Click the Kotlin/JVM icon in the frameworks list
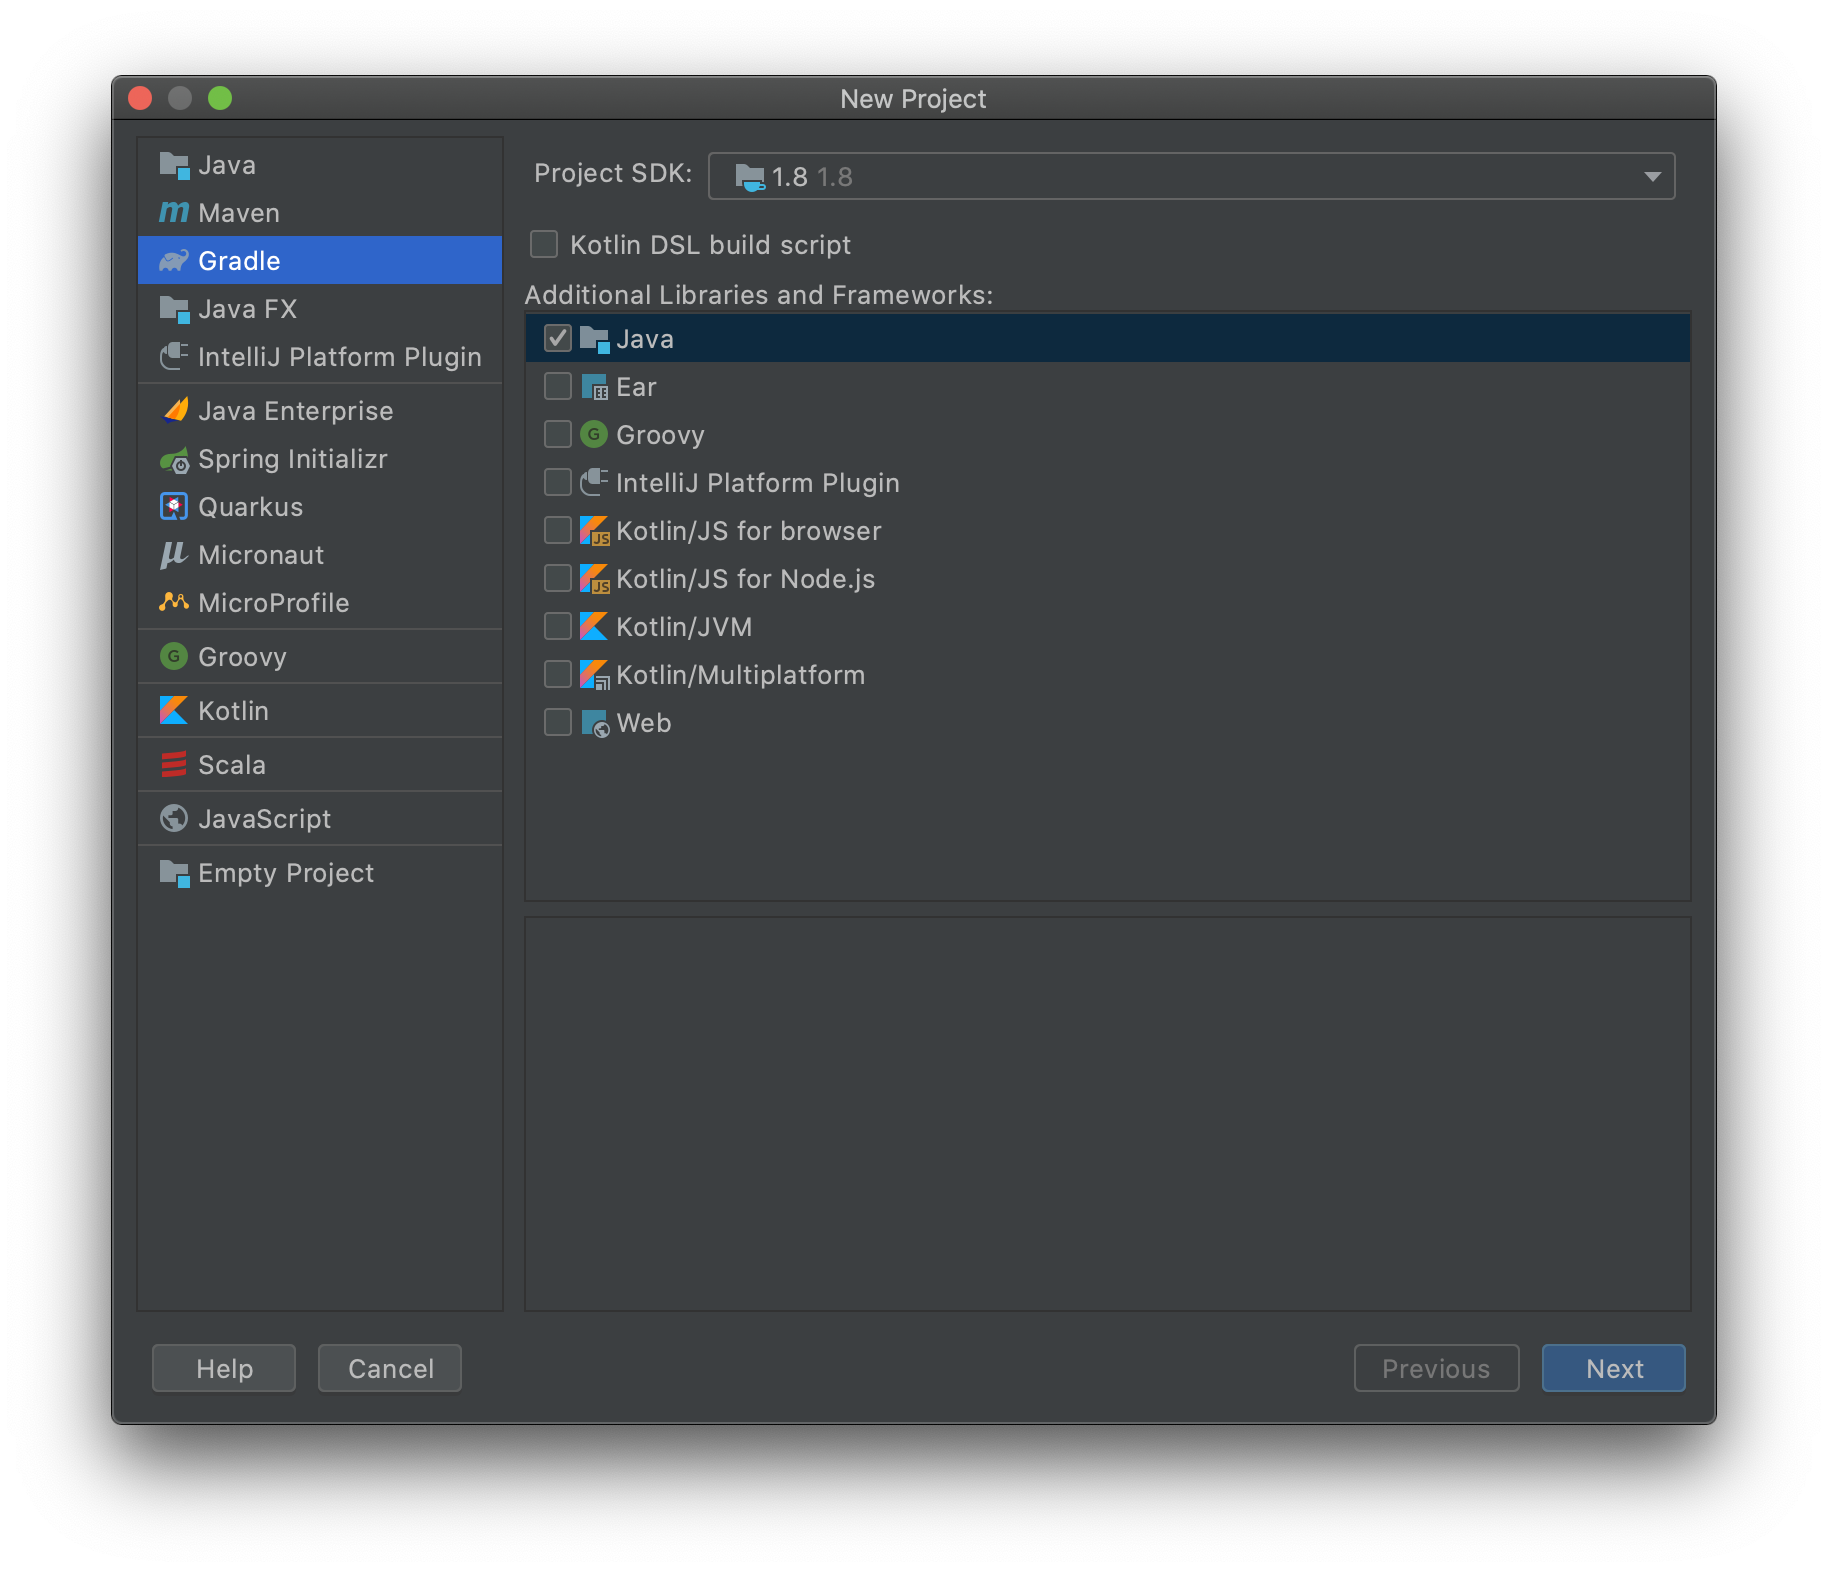 [x=594, y=627]
